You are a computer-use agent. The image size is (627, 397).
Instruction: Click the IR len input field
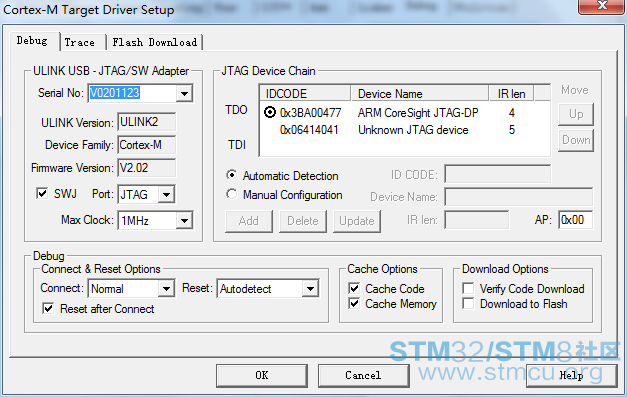click(477, 220)
